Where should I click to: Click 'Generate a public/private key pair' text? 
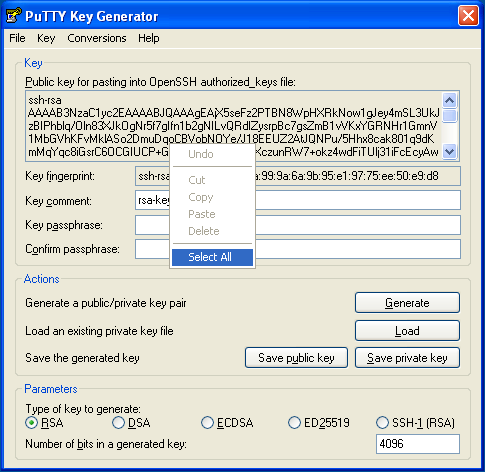106,303
